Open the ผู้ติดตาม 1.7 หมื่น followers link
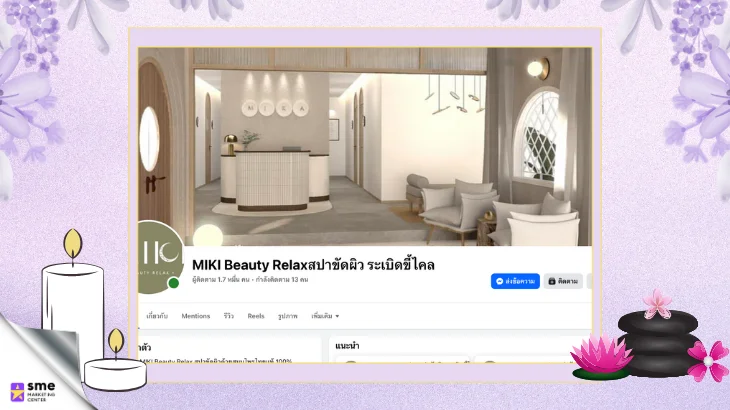730x410 pixels. [226, 280]
